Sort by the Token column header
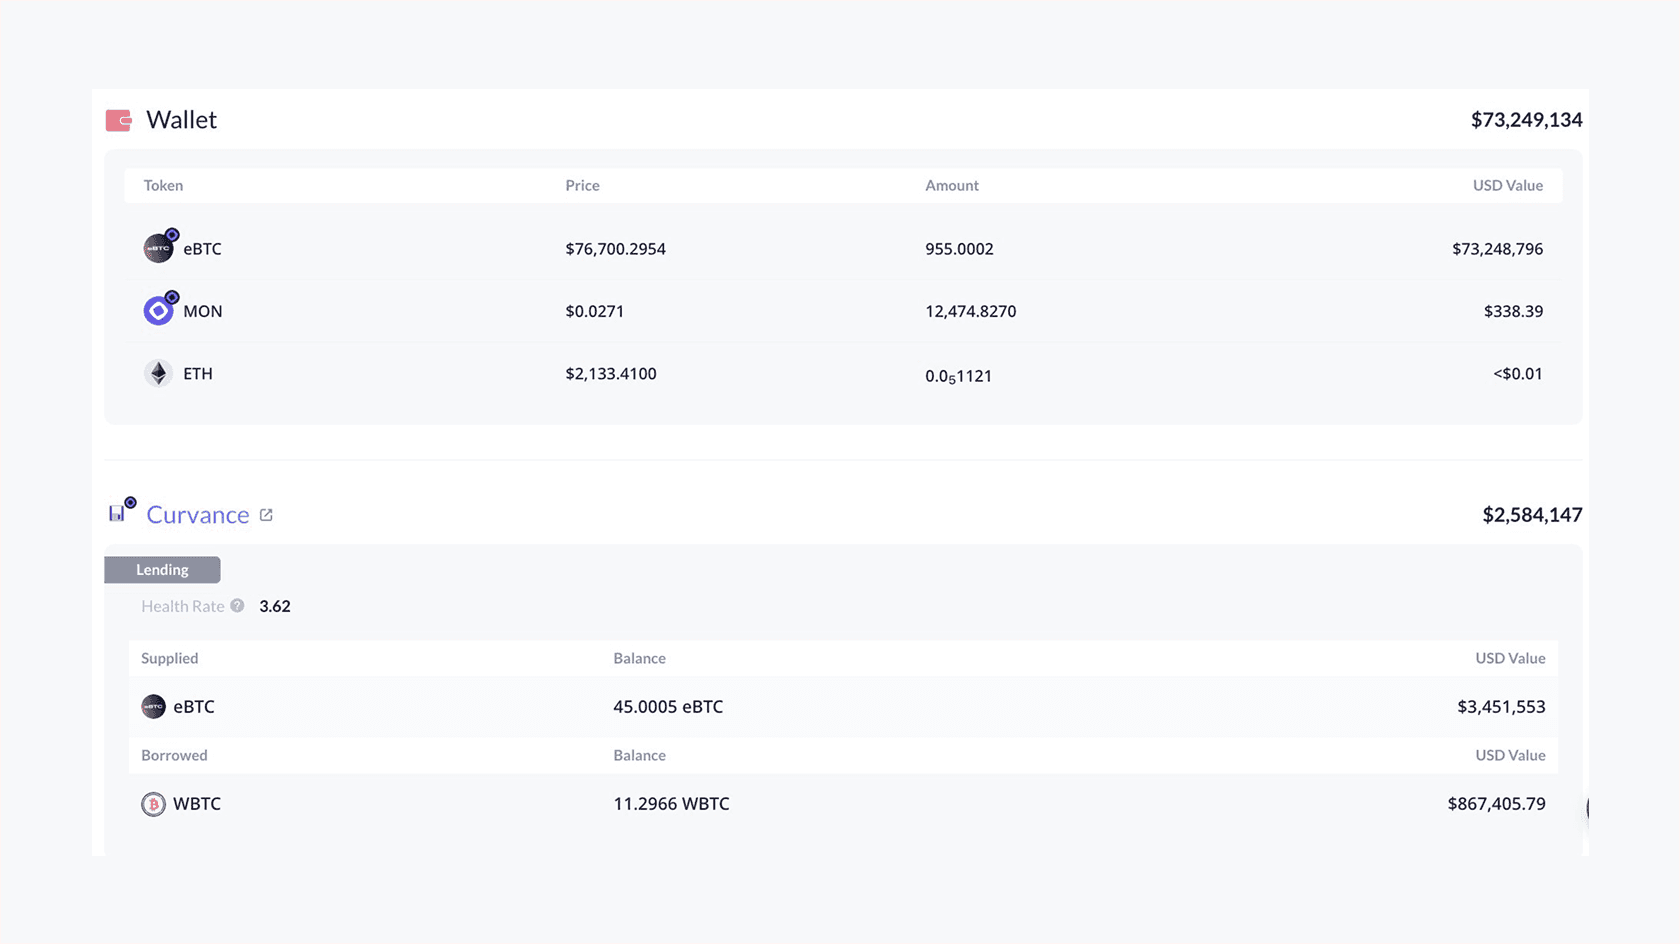Screen dimensions: 1680x944 click(x=163, y=186)
